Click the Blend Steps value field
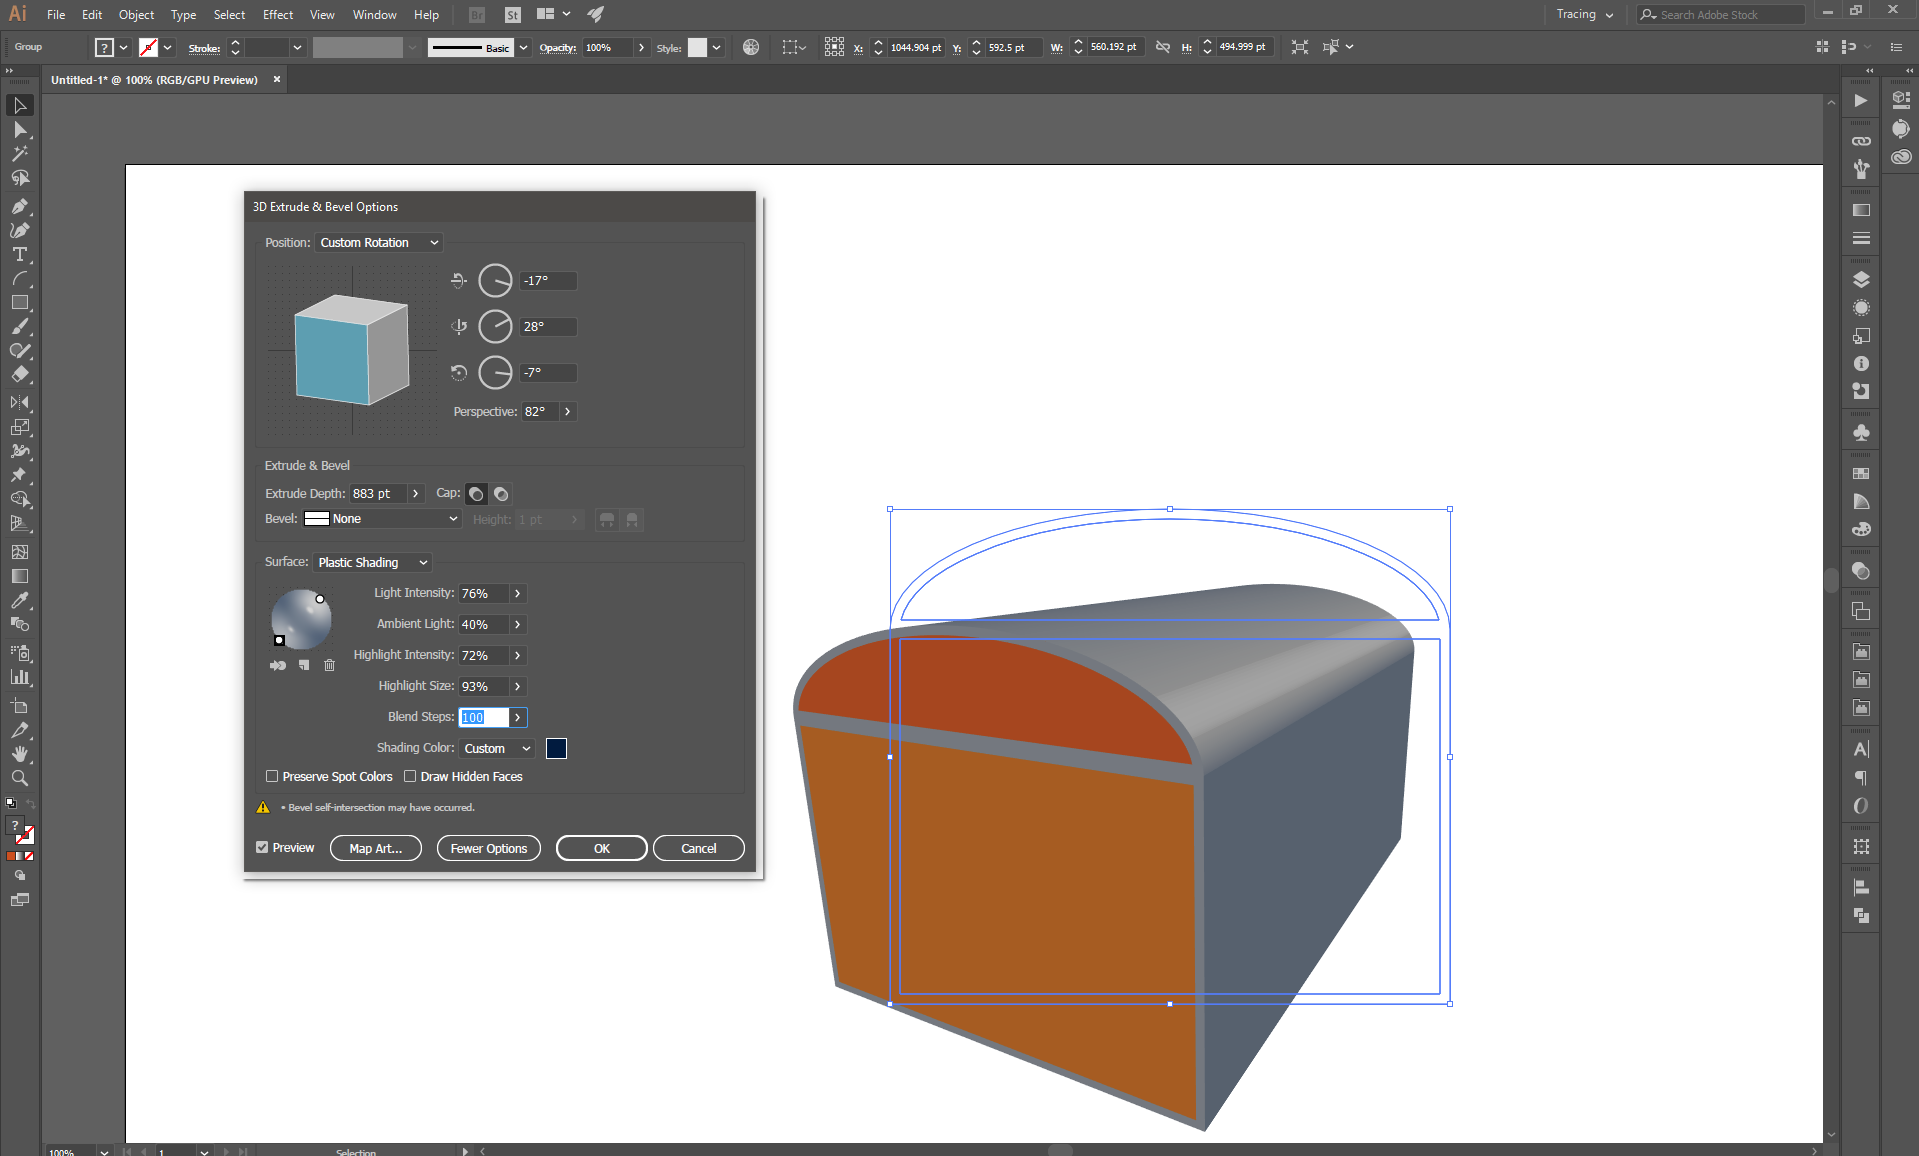This screenshot has height=1156, width=1919. click(483, 718)
